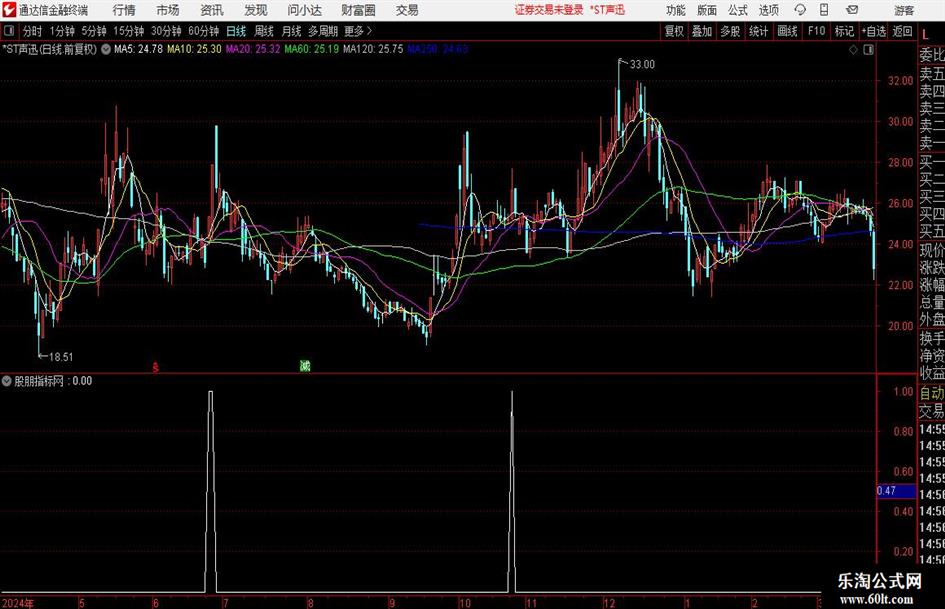Click the 多股 multi-stock button

pyautogui.click(x=730, y=31)
